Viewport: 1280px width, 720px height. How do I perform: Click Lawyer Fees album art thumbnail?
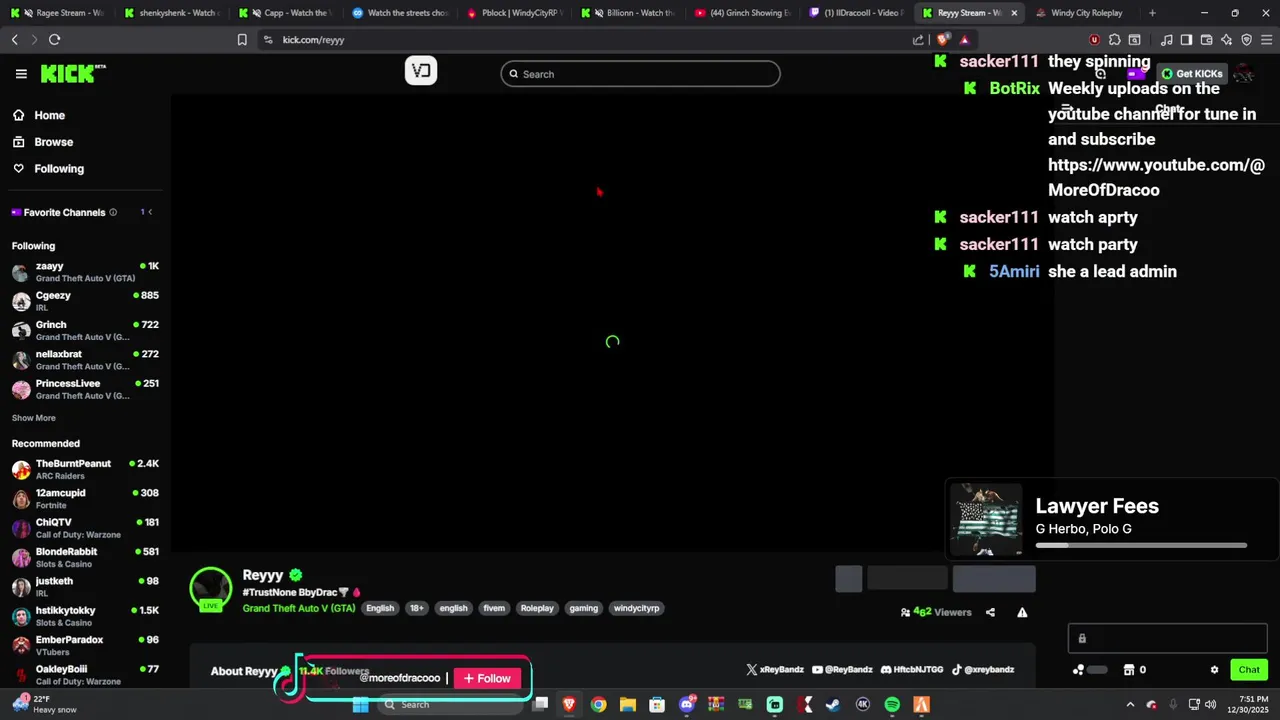pyautogui.click(x=986, y=519)
